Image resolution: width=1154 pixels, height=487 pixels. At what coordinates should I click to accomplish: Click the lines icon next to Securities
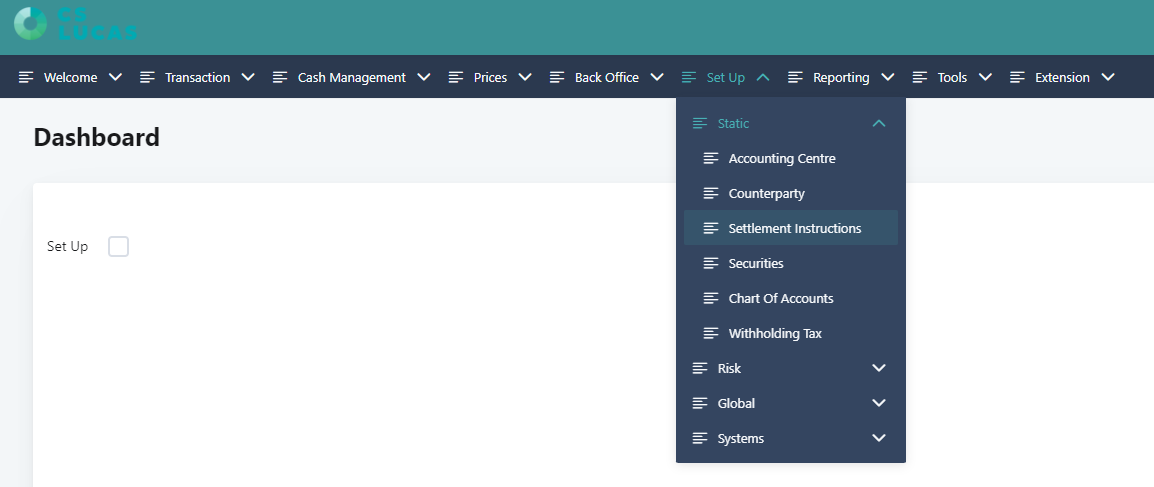point(711,263)
